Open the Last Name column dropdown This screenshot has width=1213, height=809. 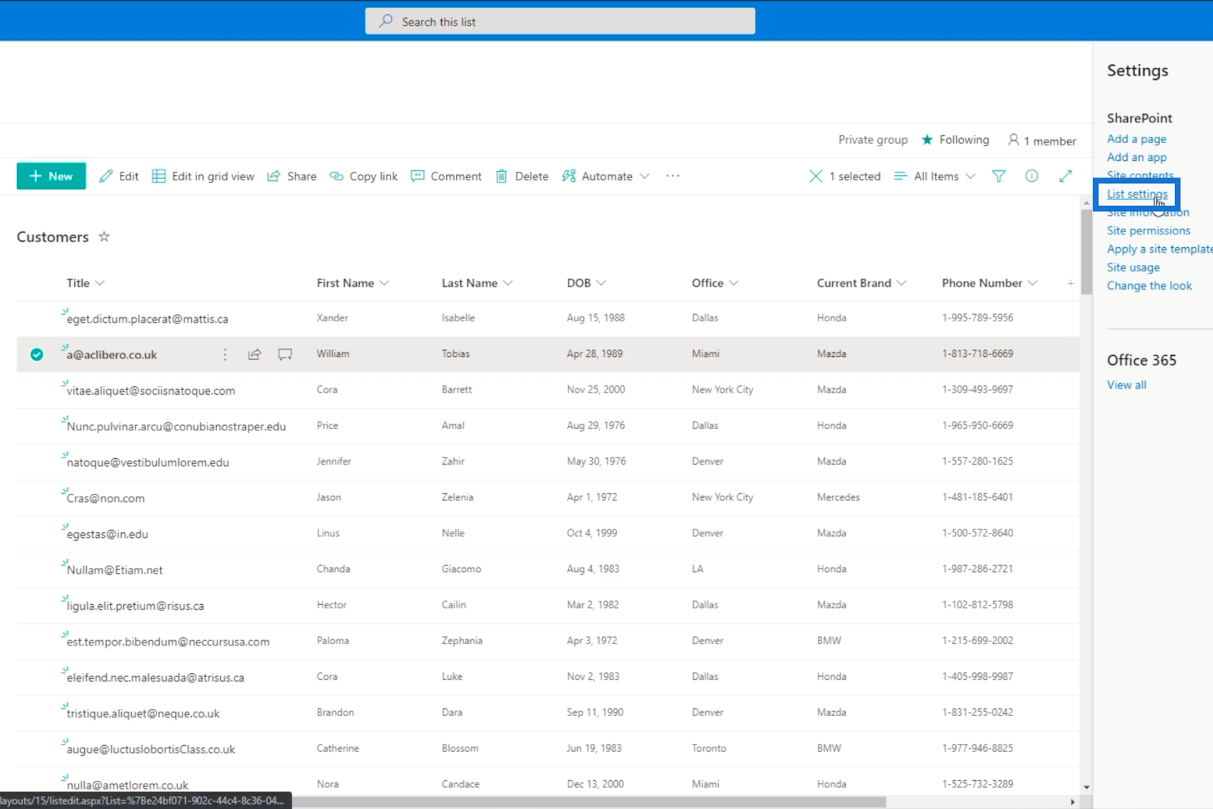tap(508, 283)
